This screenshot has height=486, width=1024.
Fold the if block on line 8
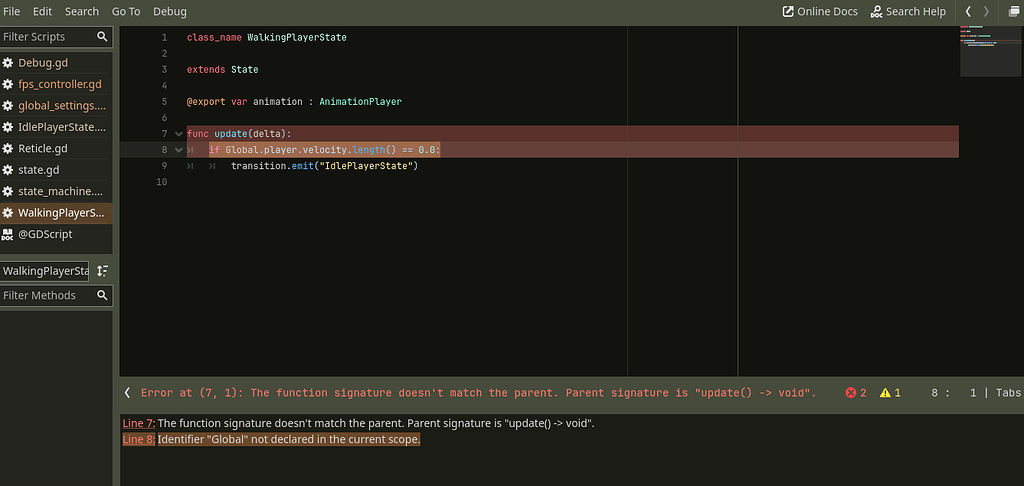coord(179,150)
